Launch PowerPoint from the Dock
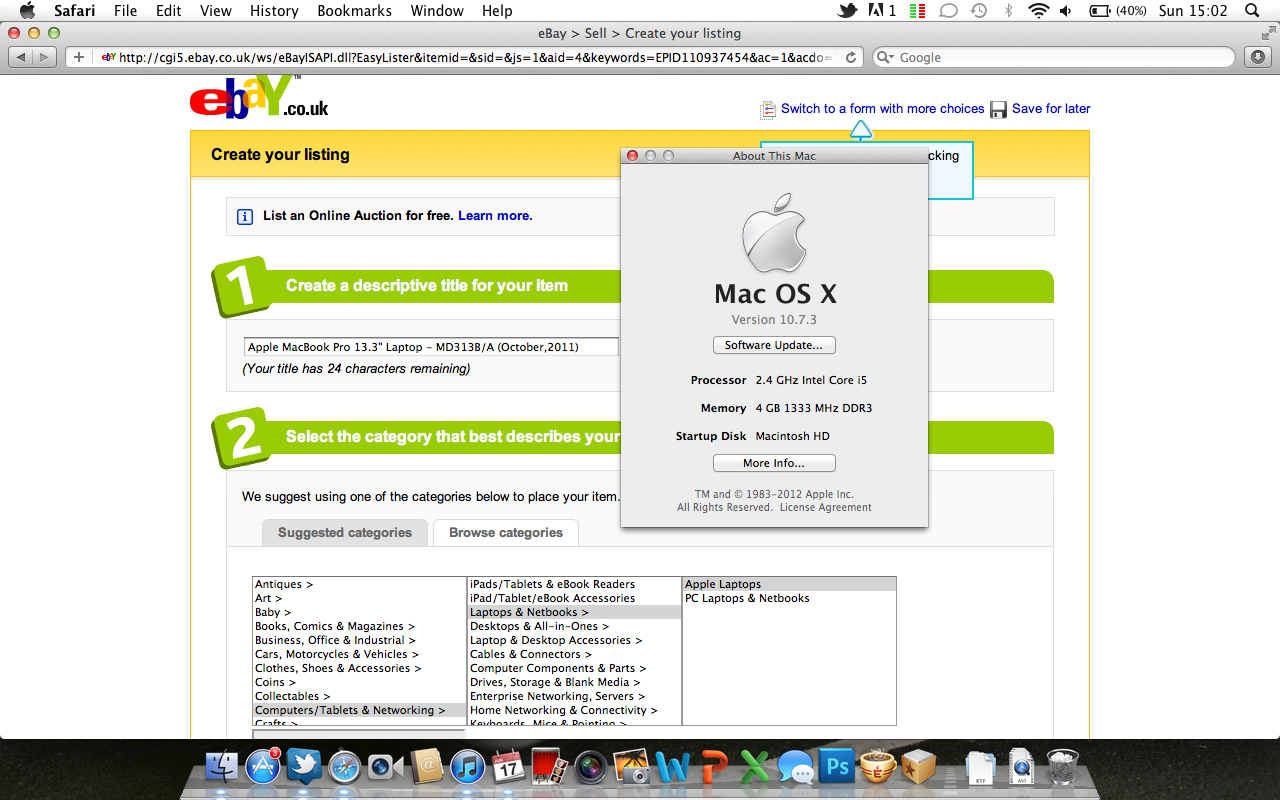 [714, 767]
